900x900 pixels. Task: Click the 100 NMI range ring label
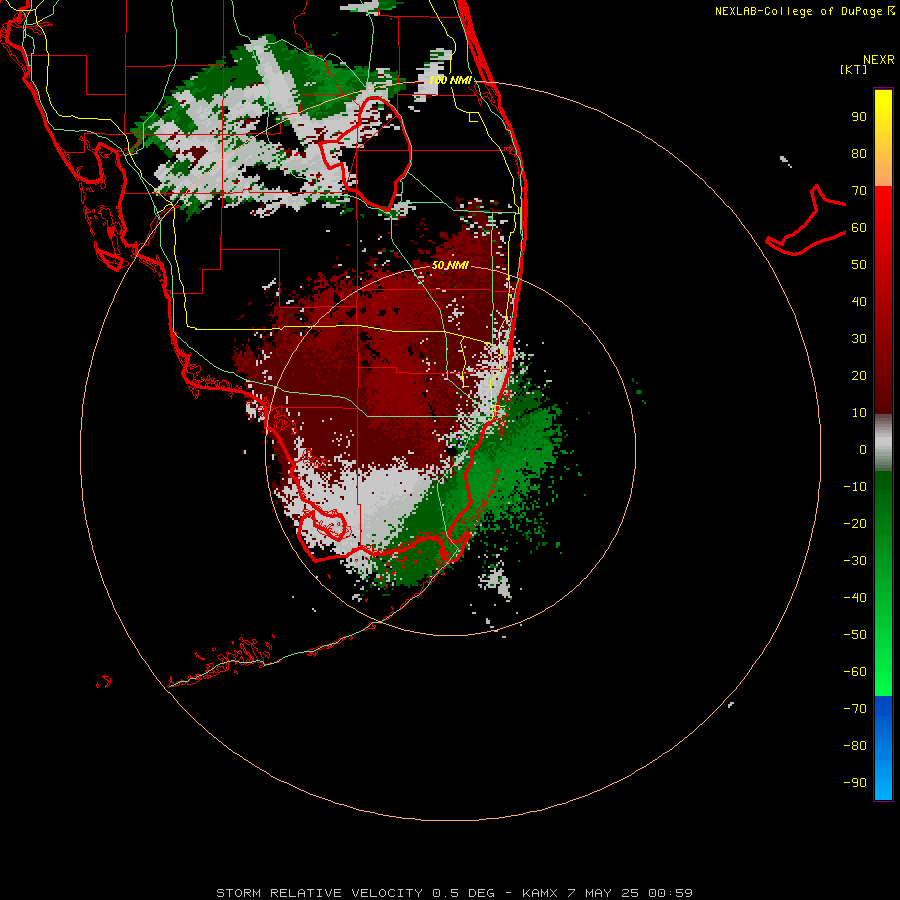click(x=451, y=80)
